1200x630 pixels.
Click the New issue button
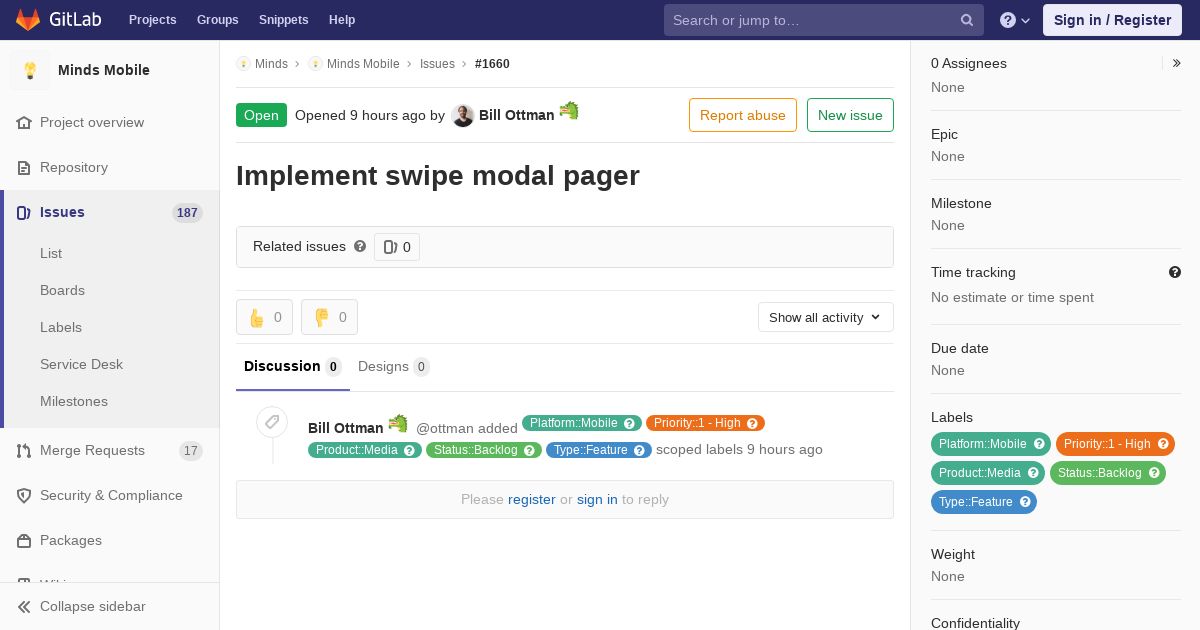click(850, 115)
